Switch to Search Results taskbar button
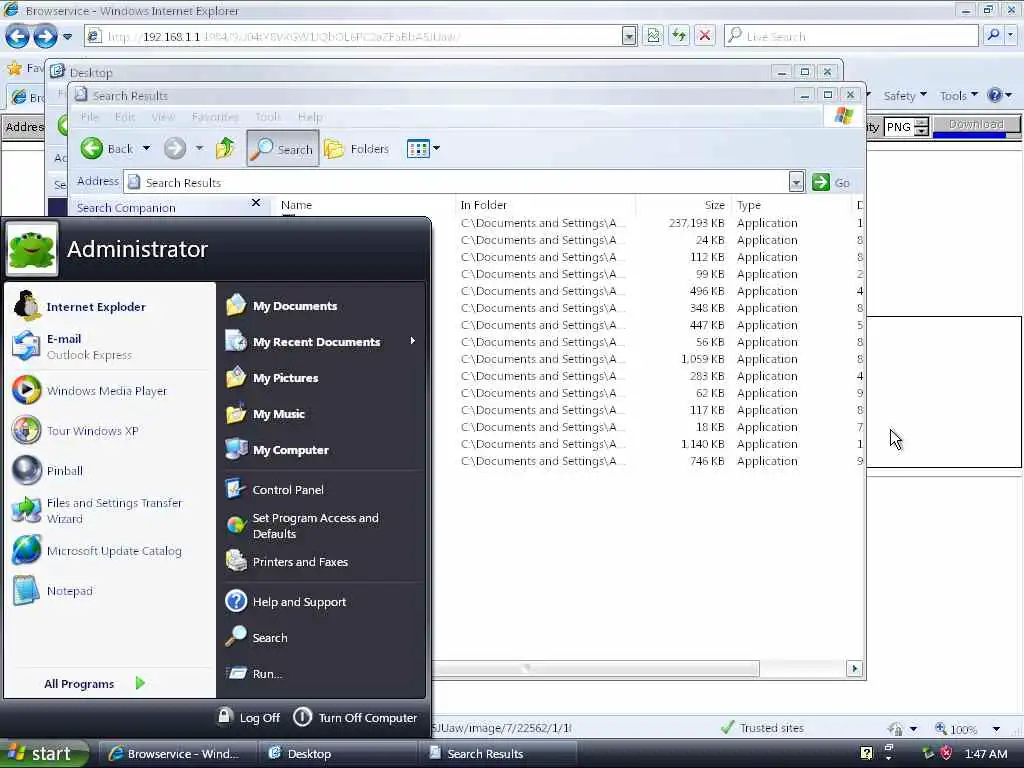 click(498, 754)
